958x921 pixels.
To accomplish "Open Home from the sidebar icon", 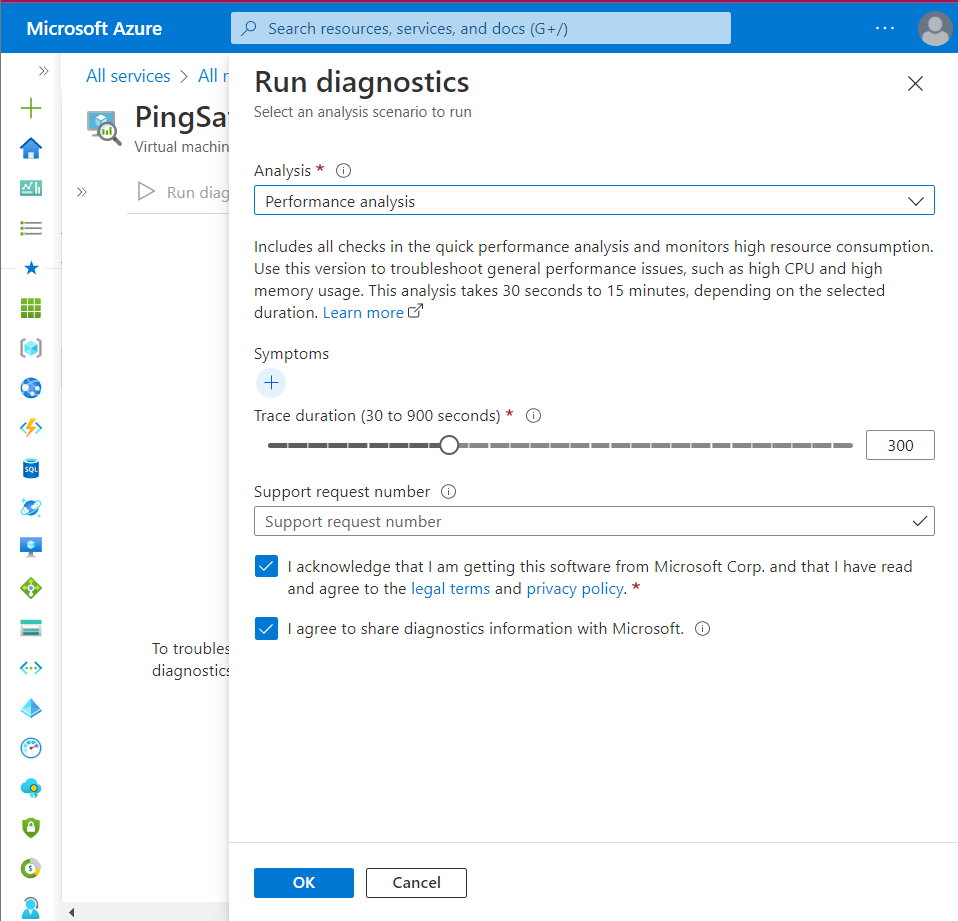I will point(31,148).
